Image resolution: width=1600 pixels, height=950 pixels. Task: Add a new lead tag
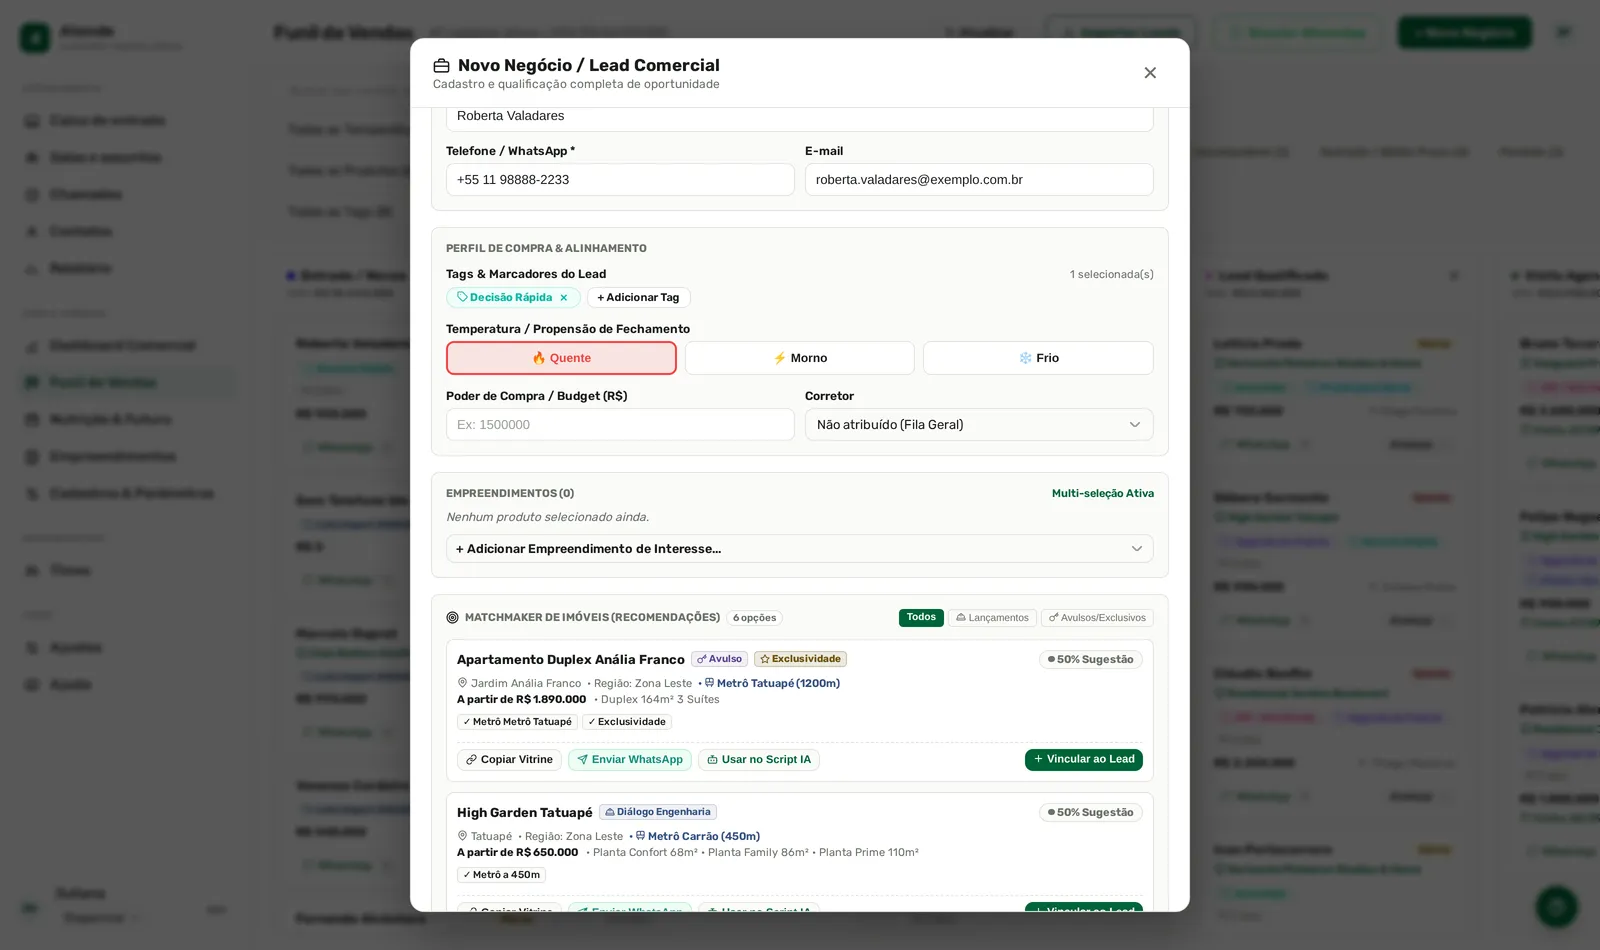point(638,298)
